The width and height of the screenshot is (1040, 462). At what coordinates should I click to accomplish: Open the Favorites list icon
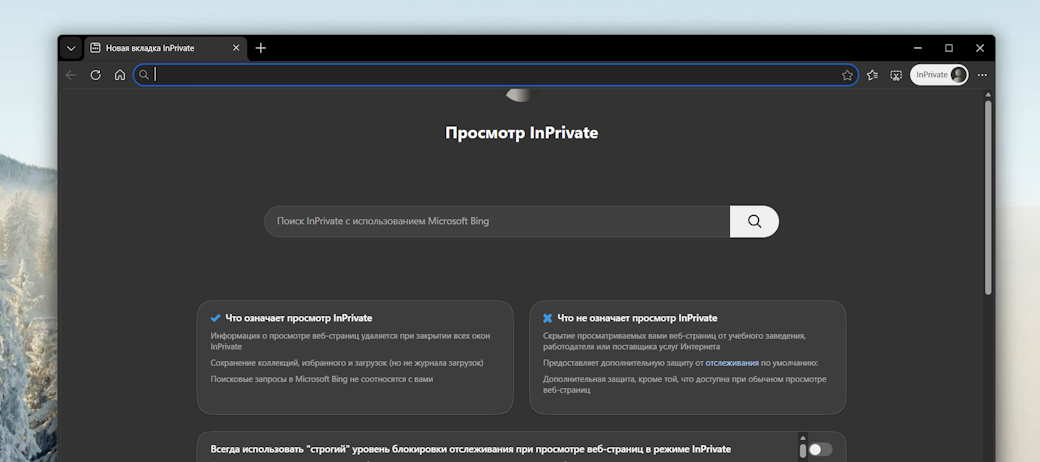[x=872, y=75]
